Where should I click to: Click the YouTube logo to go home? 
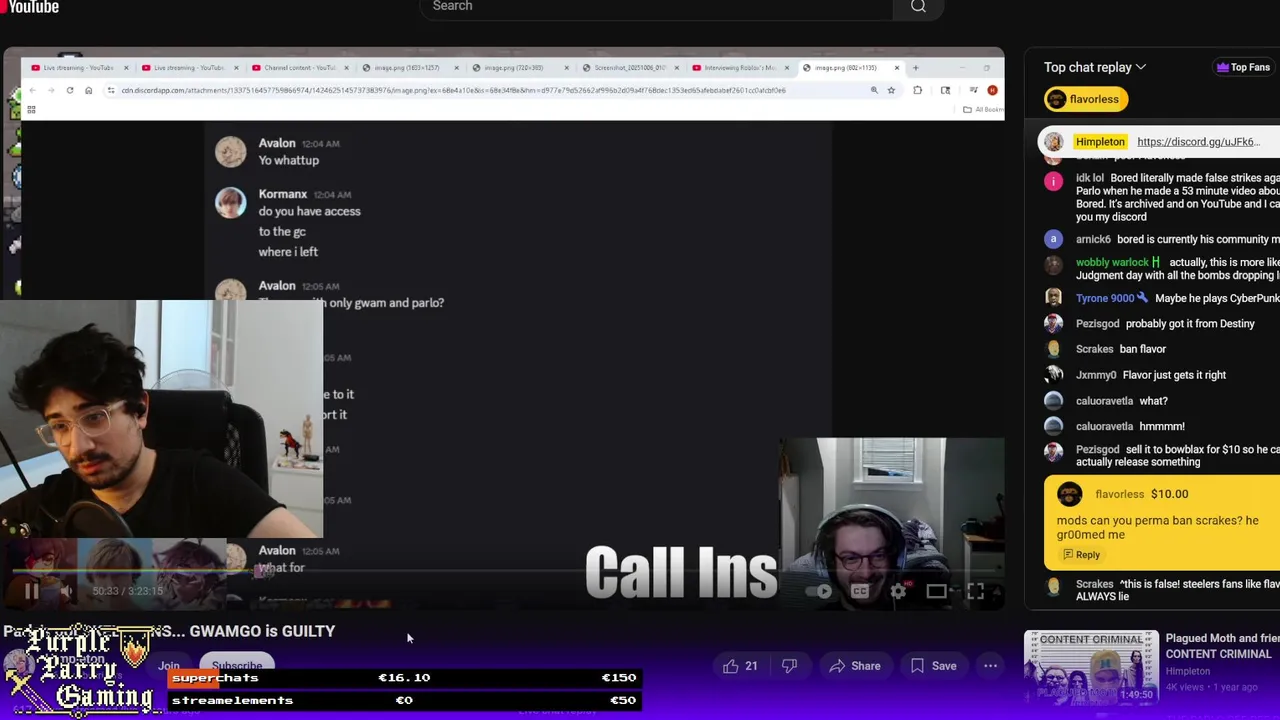coord(30,7)
